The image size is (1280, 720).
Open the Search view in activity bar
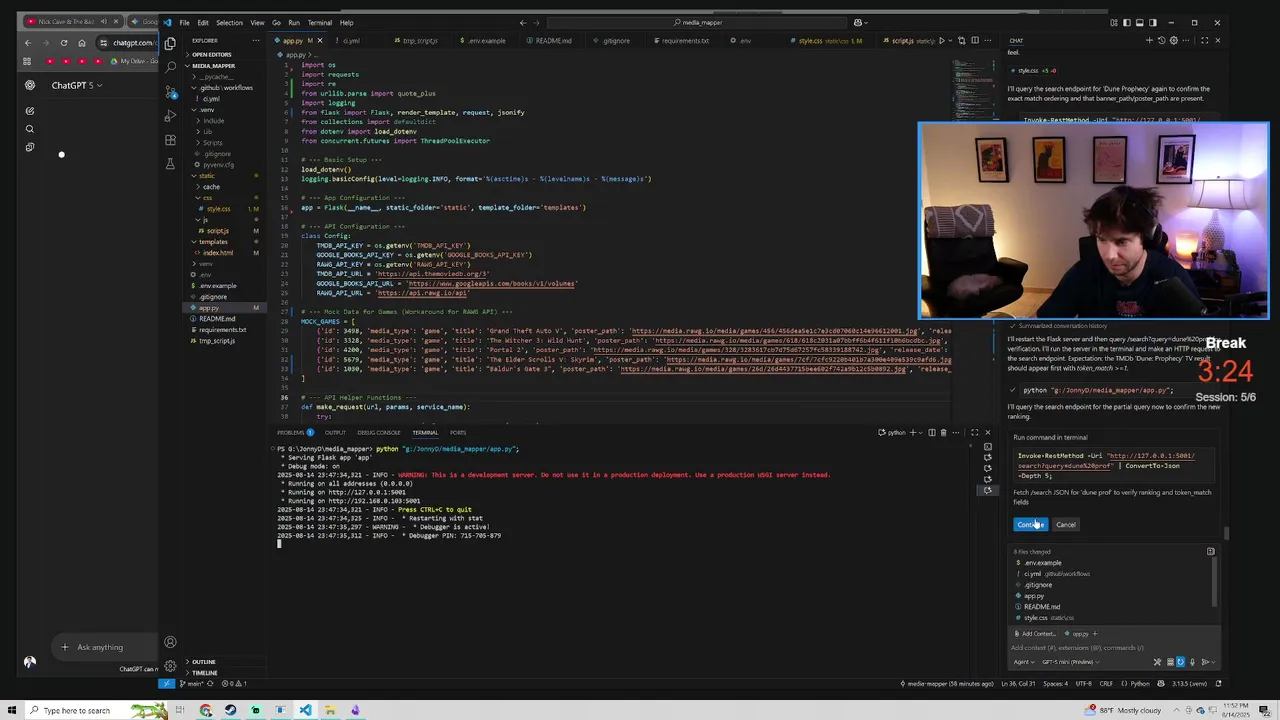coord(170,67)
